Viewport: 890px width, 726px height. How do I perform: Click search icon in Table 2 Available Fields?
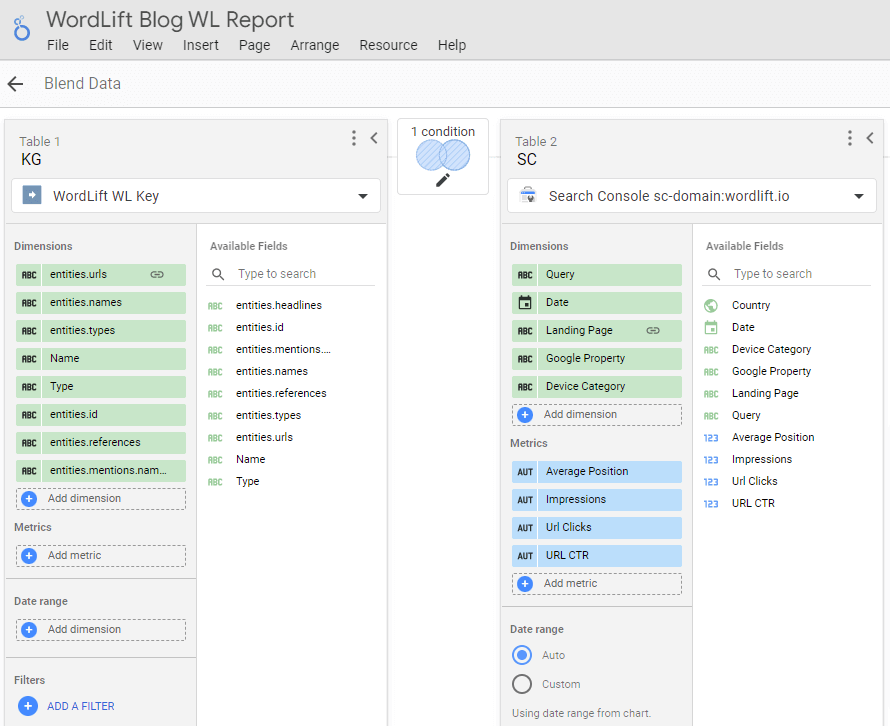pyautogui.click(x=714, y=275)
